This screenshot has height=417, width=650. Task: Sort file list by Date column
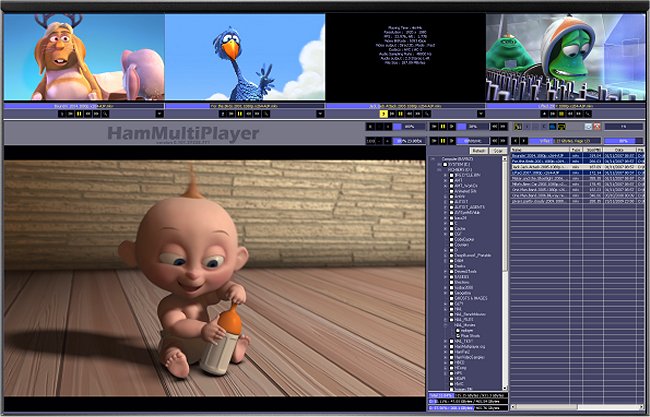619,150
